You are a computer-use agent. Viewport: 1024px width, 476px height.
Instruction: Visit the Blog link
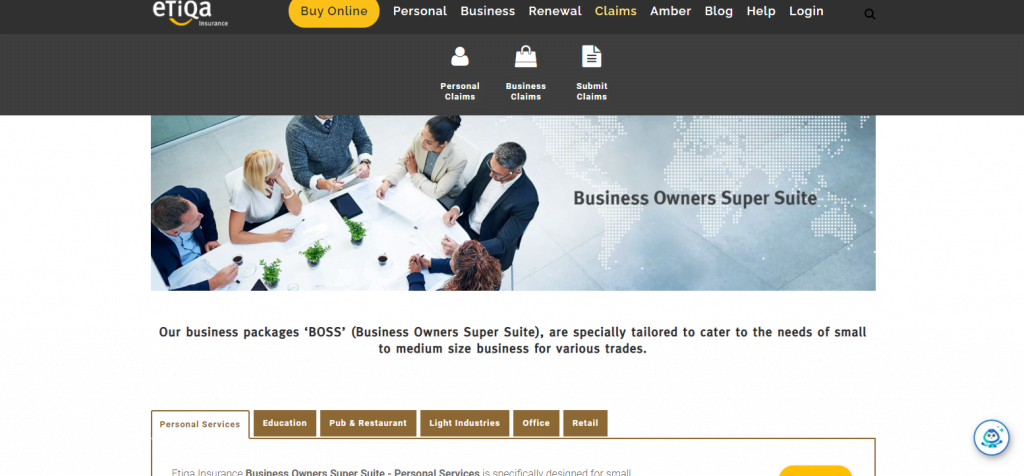[x=718, y=11]
